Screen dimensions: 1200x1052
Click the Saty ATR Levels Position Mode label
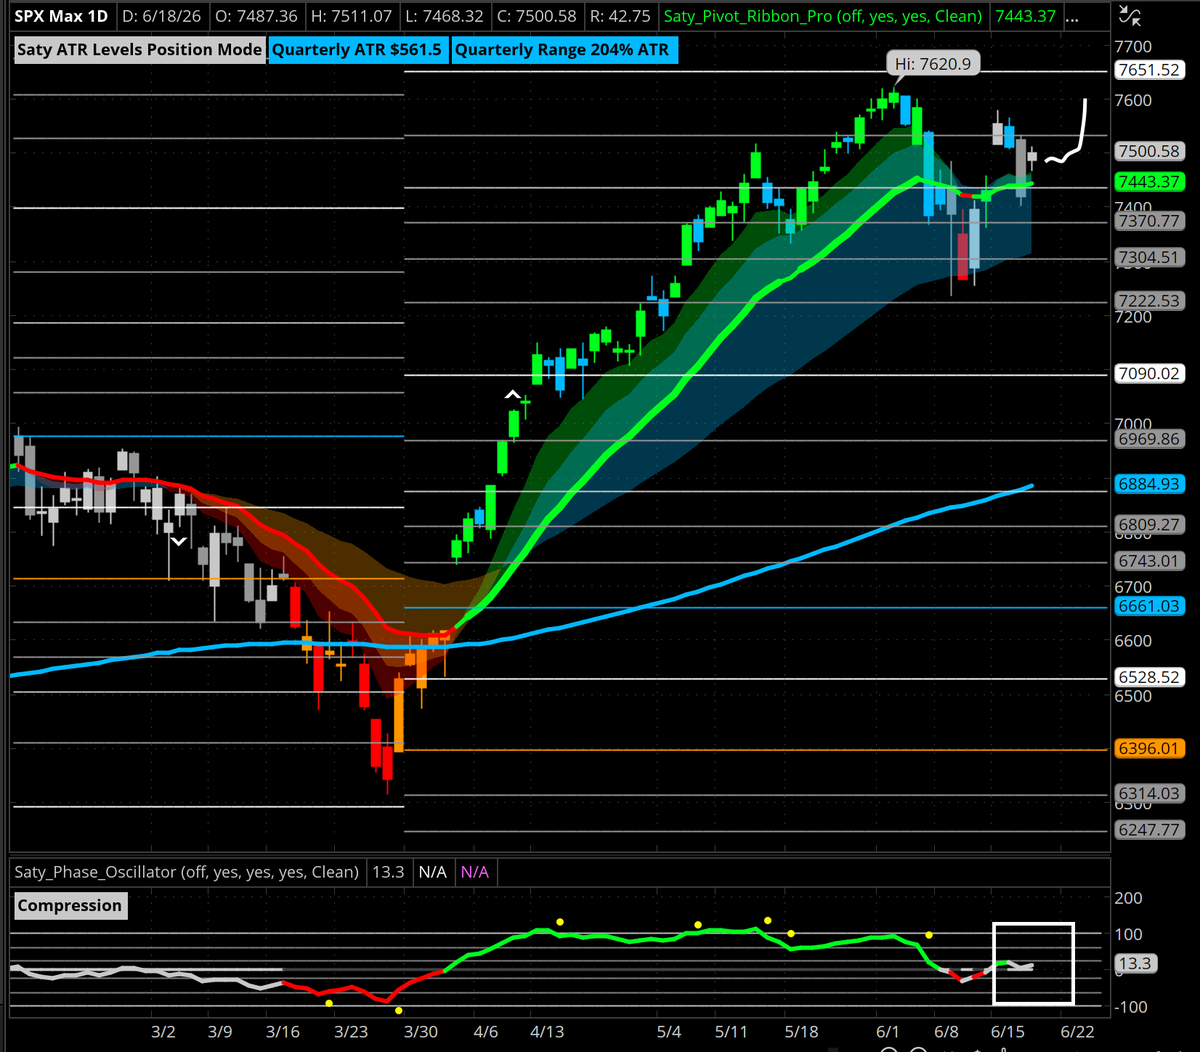coord(140,50)
